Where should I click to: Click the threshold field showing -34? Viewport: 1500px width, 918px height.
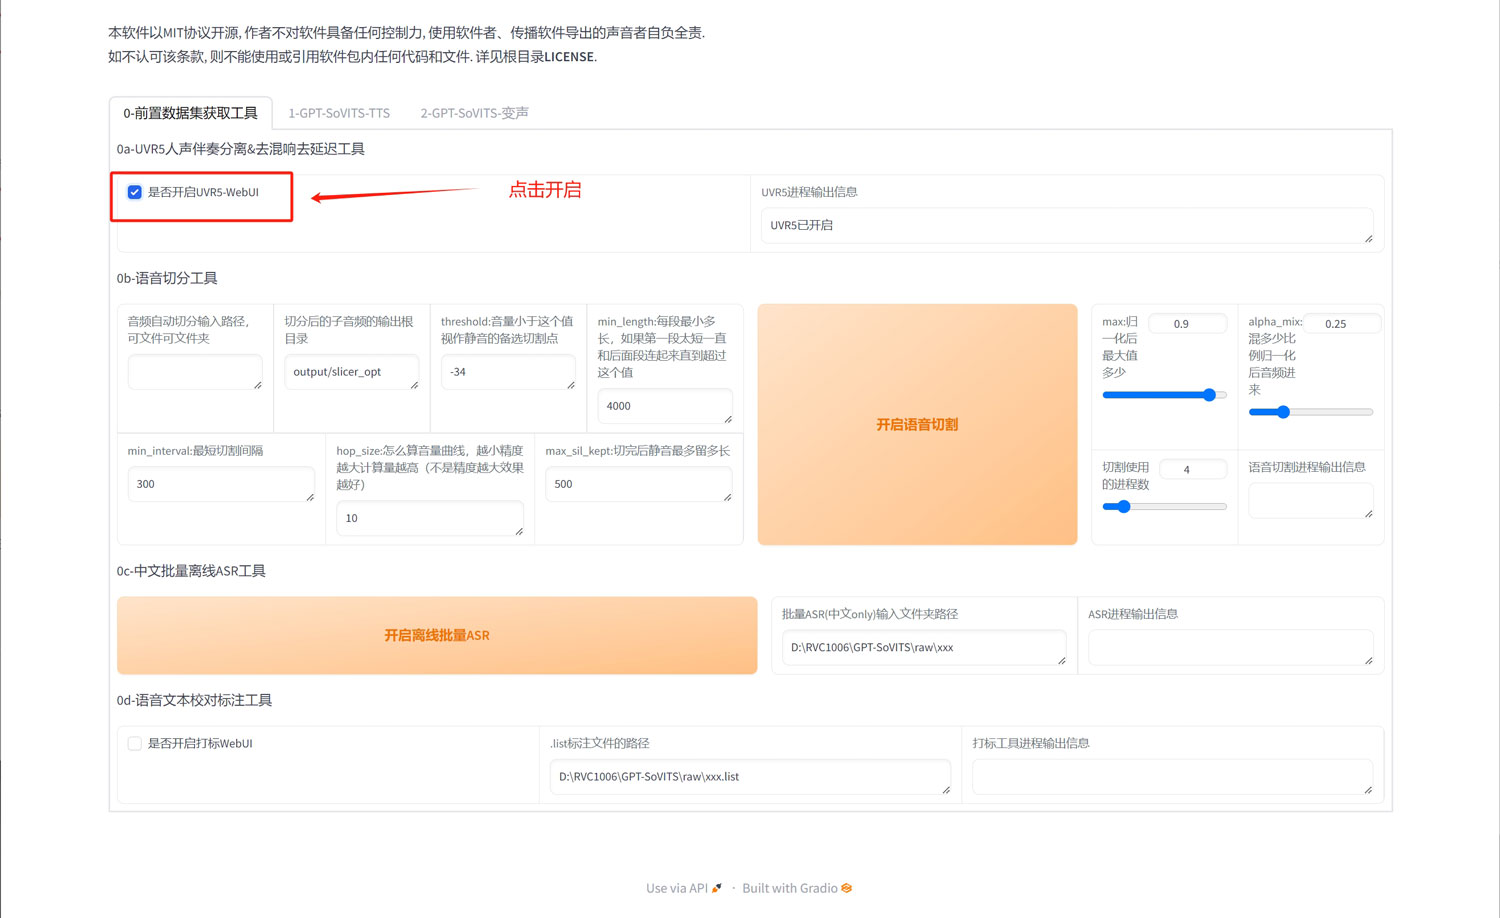508,372
